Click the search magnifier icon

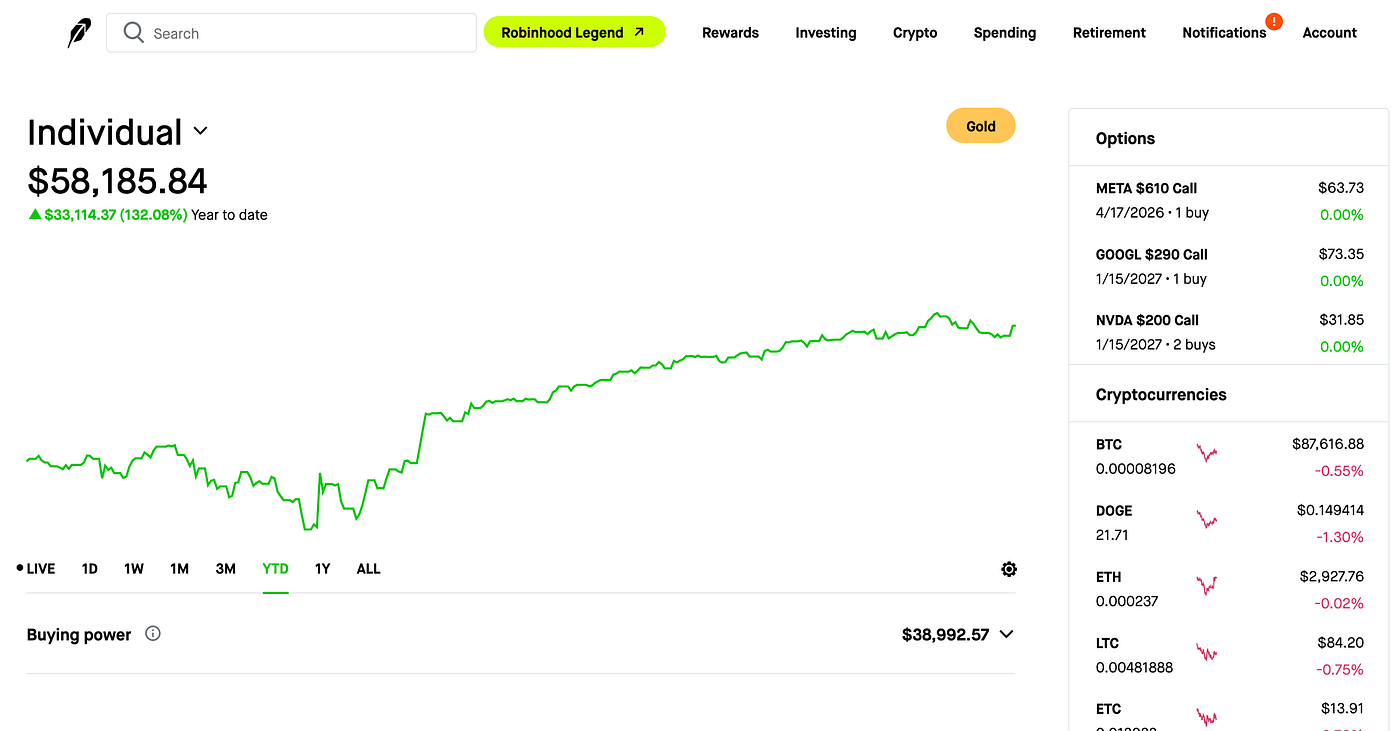[134, 33]
